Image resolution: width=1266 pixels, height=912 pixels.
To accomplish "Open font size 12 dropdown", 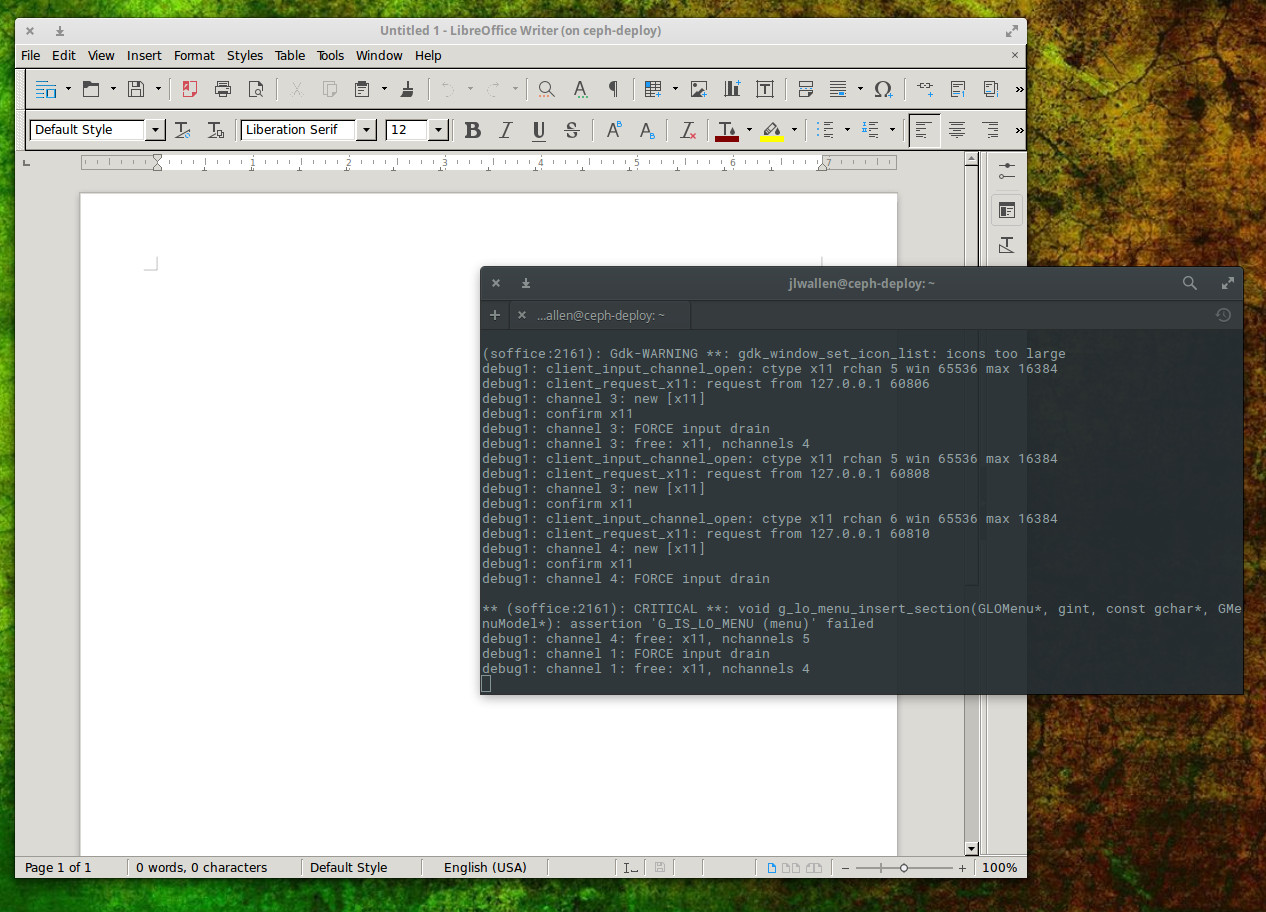I will (438, 130).
